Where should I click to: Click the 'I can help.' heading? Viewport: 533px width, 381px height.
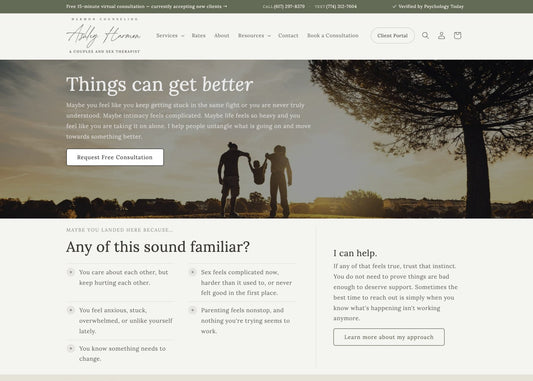tap(355, 253)
